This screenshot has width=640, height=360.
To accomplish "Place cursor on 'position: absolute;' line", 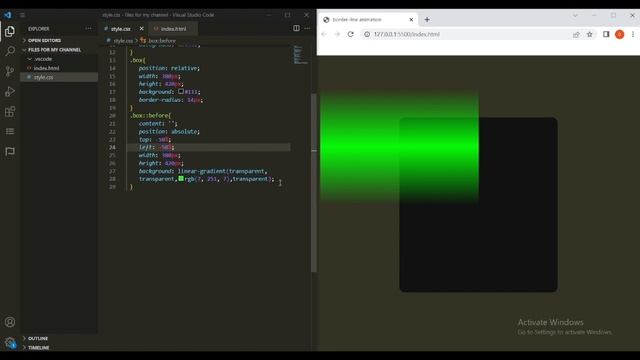I will pos(169,131).
